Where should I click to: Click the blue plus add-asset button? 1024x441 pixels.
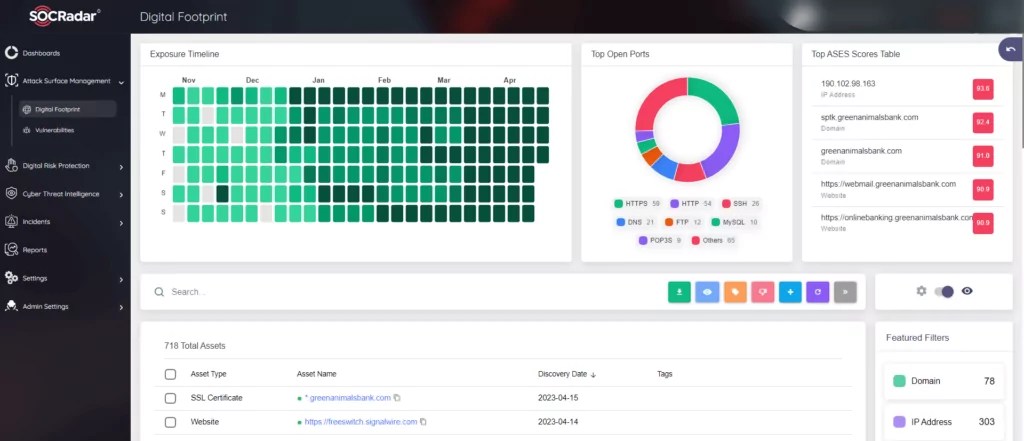(790, 292)
